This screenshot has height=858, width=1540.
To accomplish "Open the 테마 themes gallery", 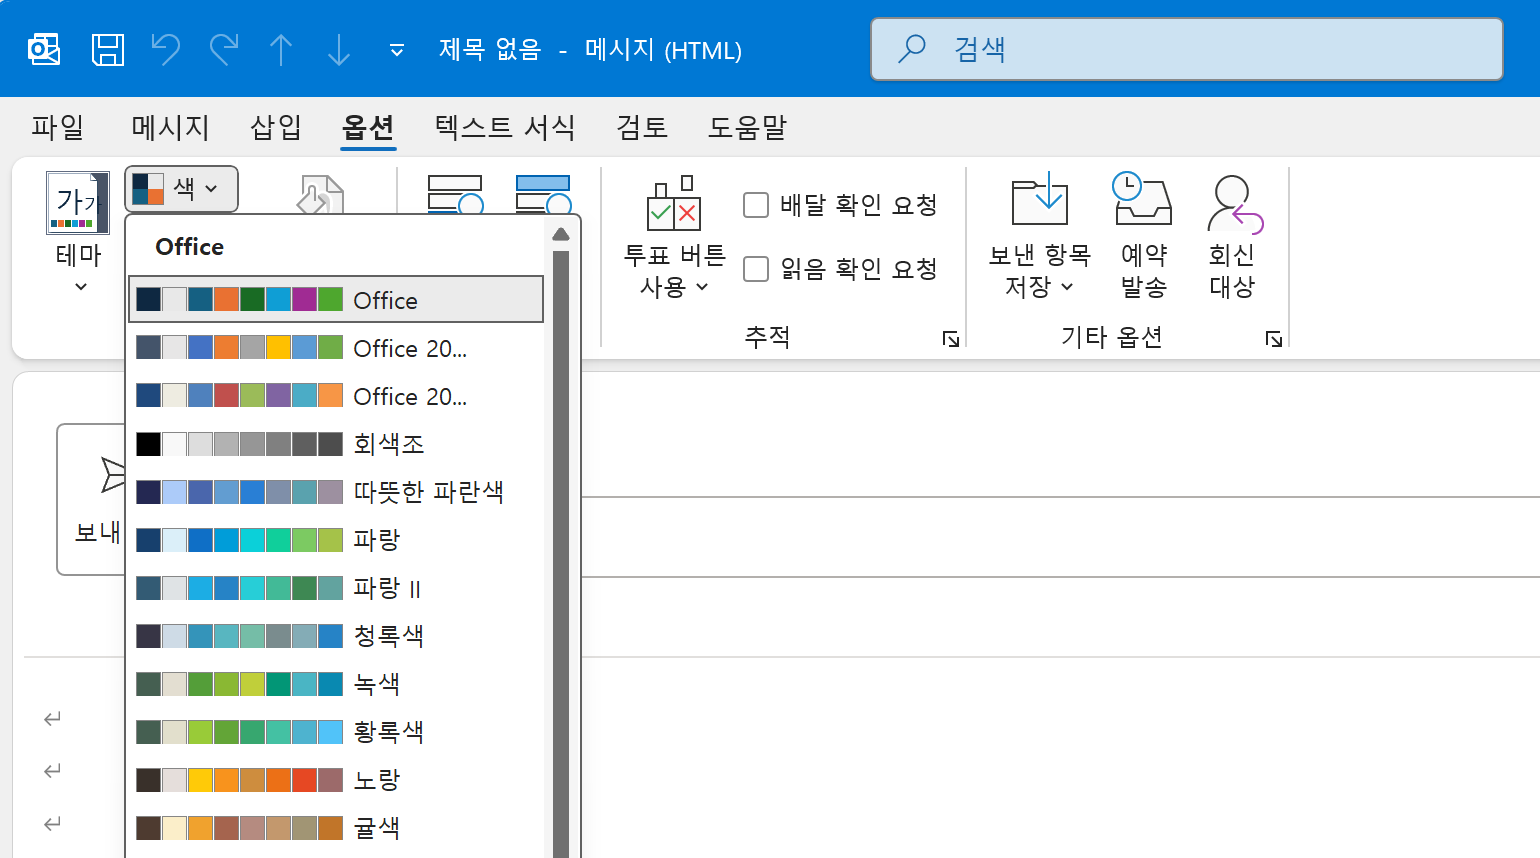I will (78, 203).
